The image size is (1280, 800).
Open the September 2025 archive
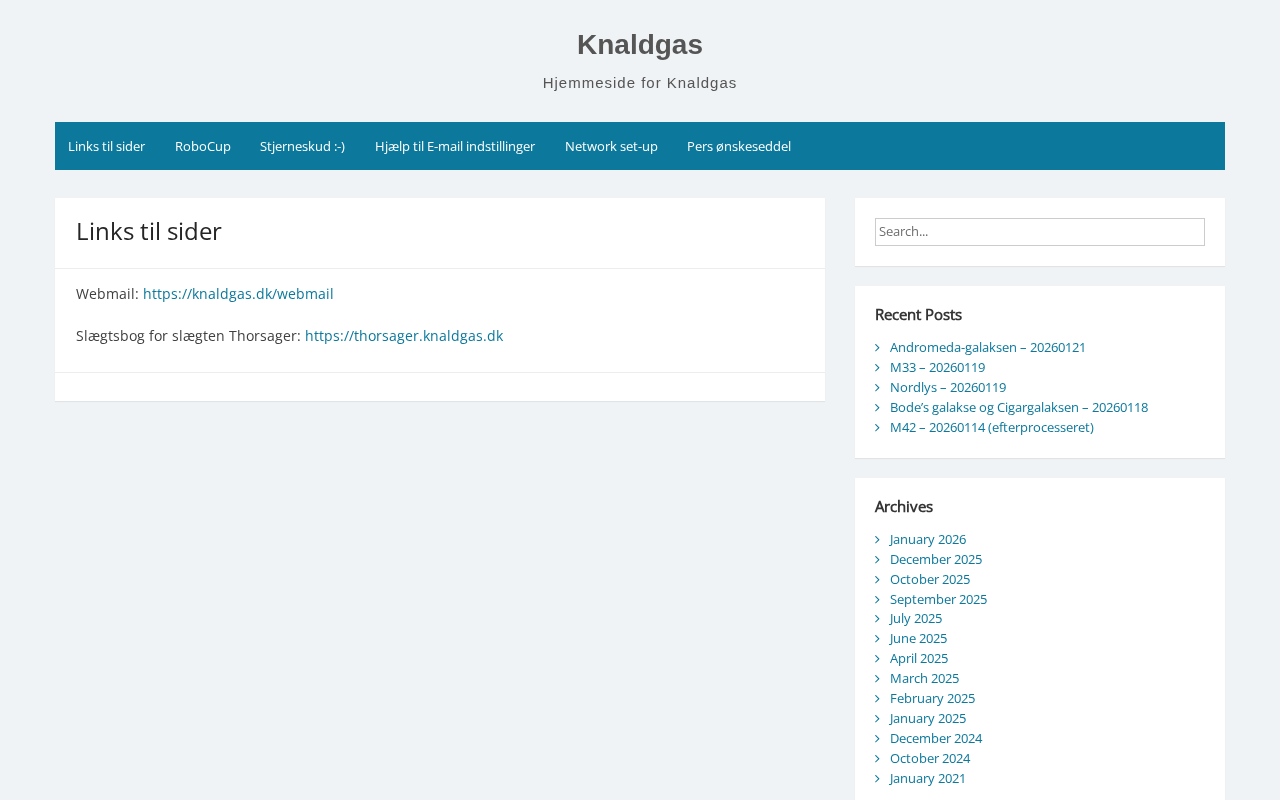(x=938, y=599)
